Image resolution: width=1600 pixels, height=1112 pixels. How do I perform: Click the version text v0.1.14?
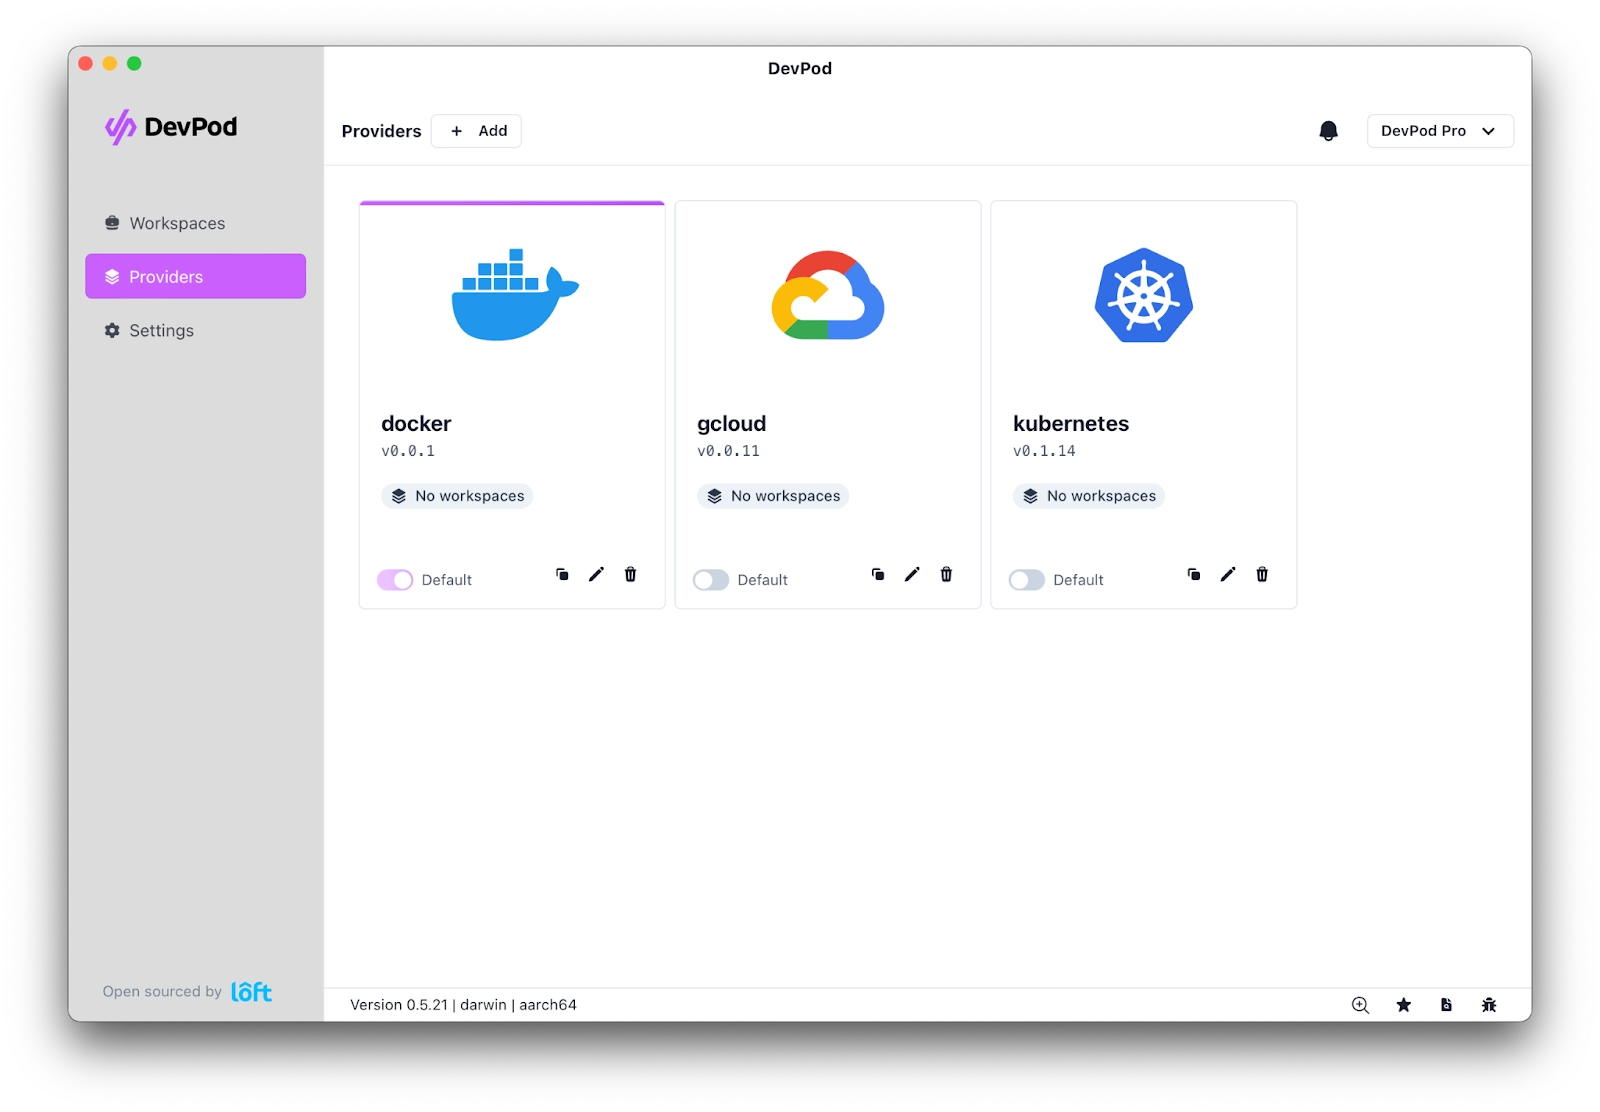pos(1044,451)
